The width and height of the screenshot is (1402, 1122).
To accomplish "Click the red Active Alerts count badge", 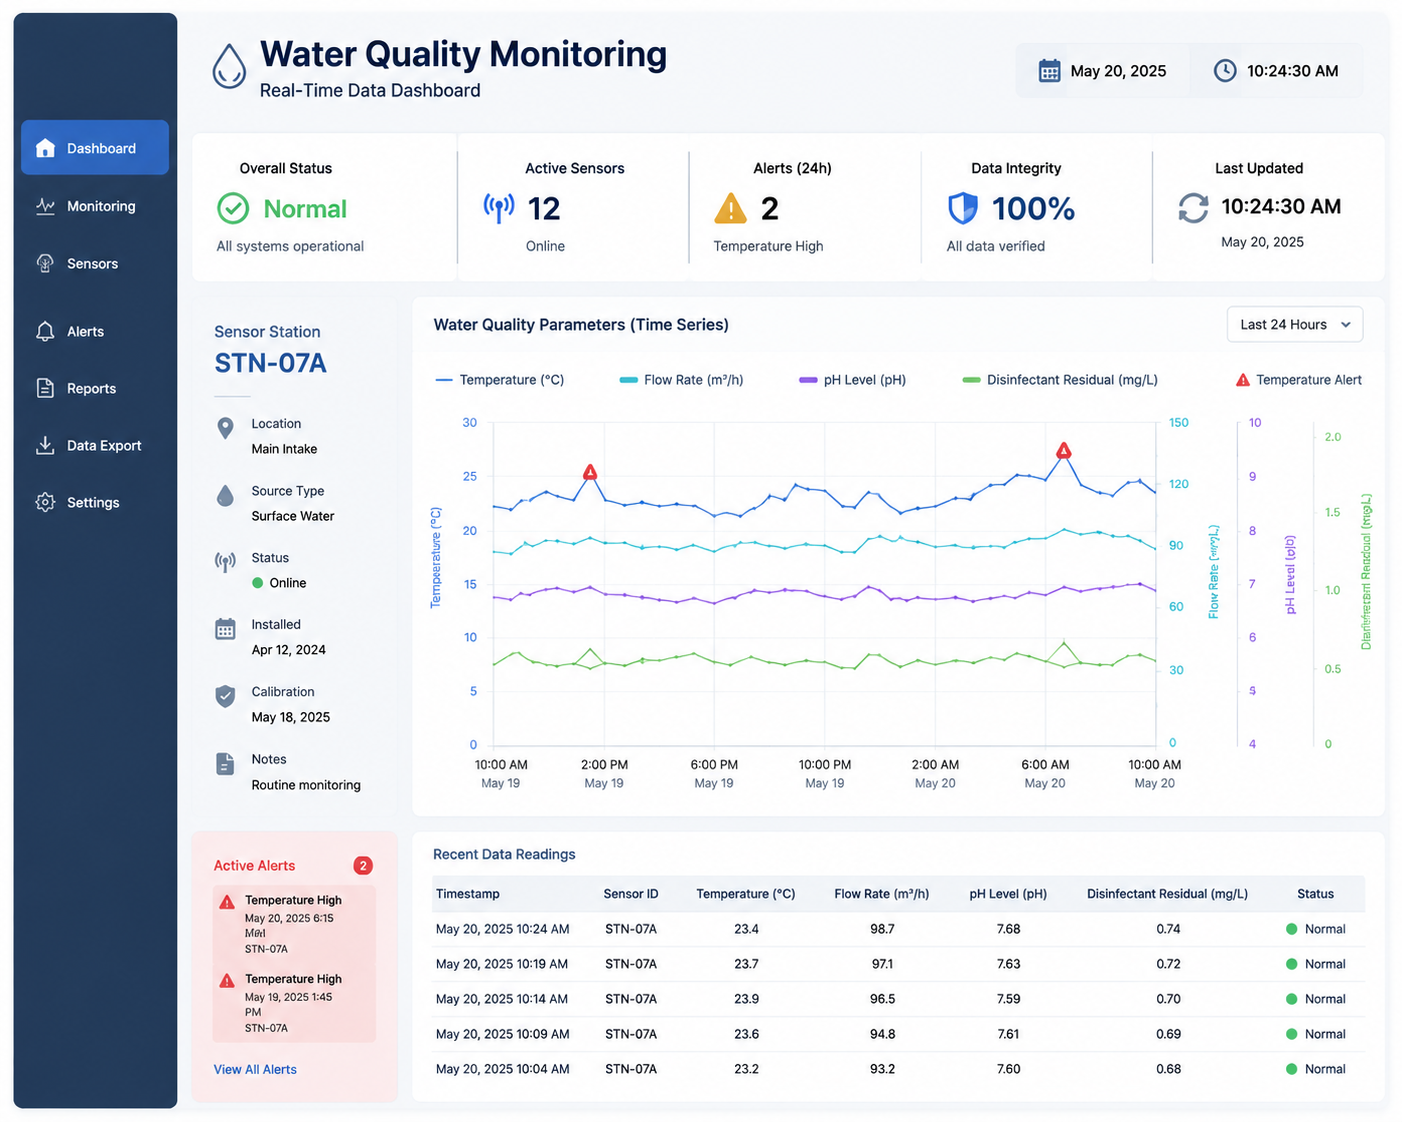I will point(363,866).
